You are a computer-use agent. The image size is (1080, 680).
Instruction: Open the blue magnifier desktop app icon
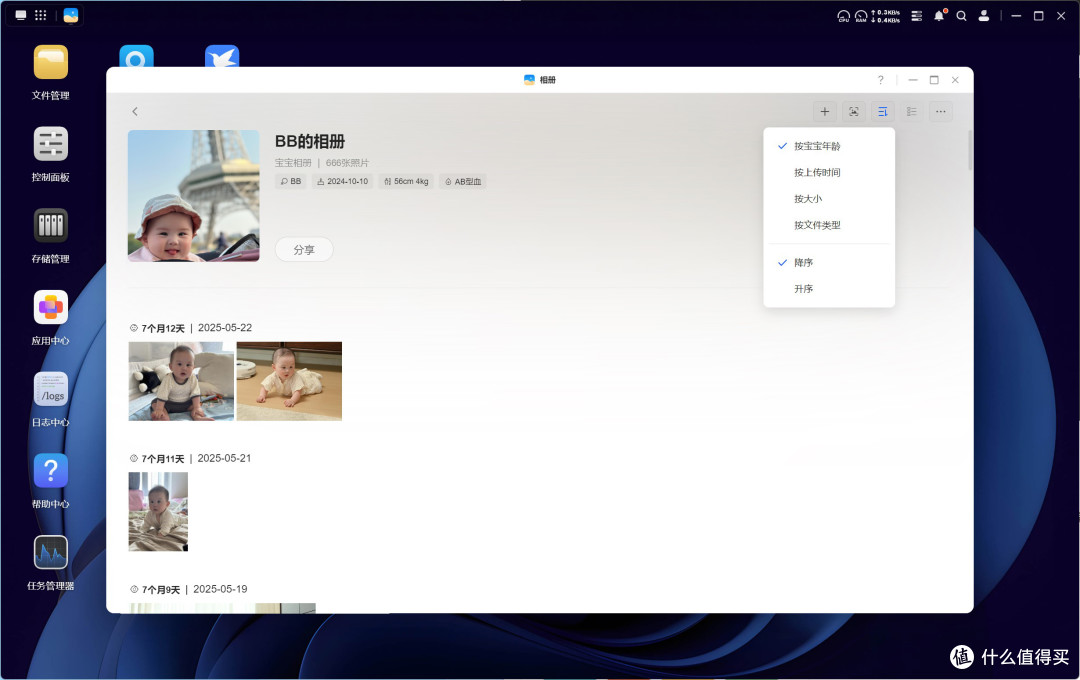click(x=136, y=56)
